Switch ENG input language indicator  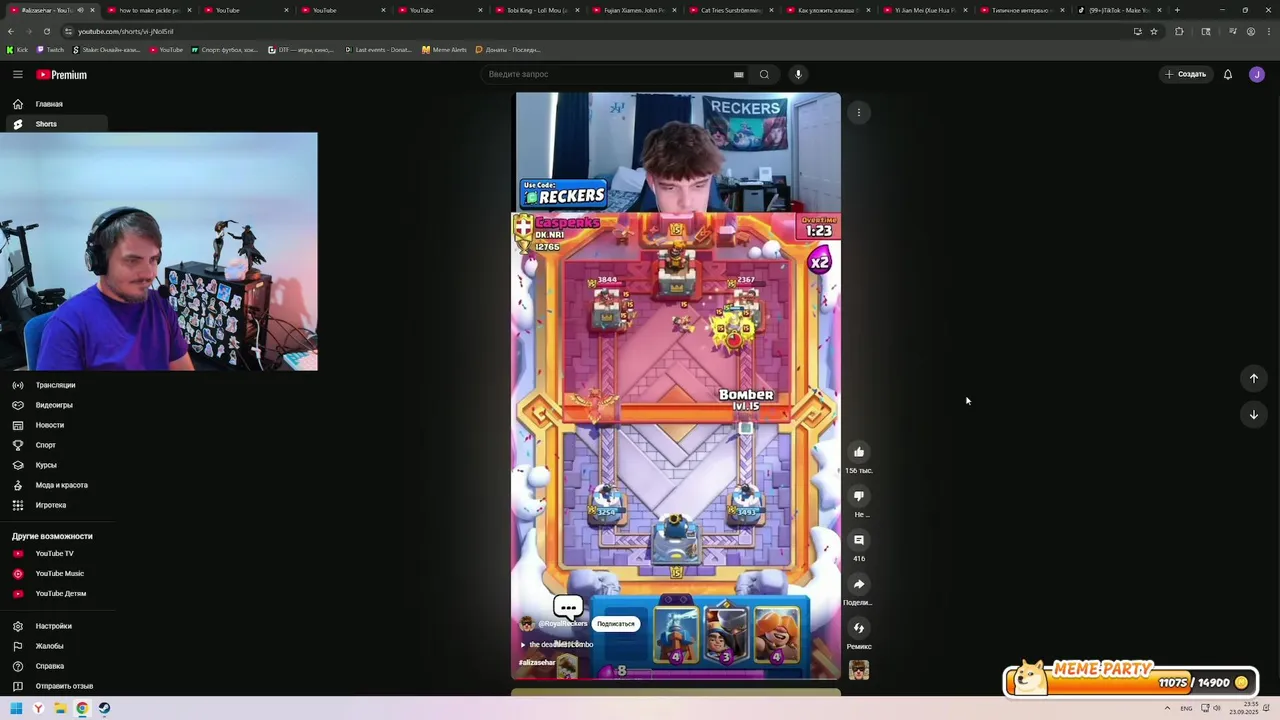point(1186,708)
